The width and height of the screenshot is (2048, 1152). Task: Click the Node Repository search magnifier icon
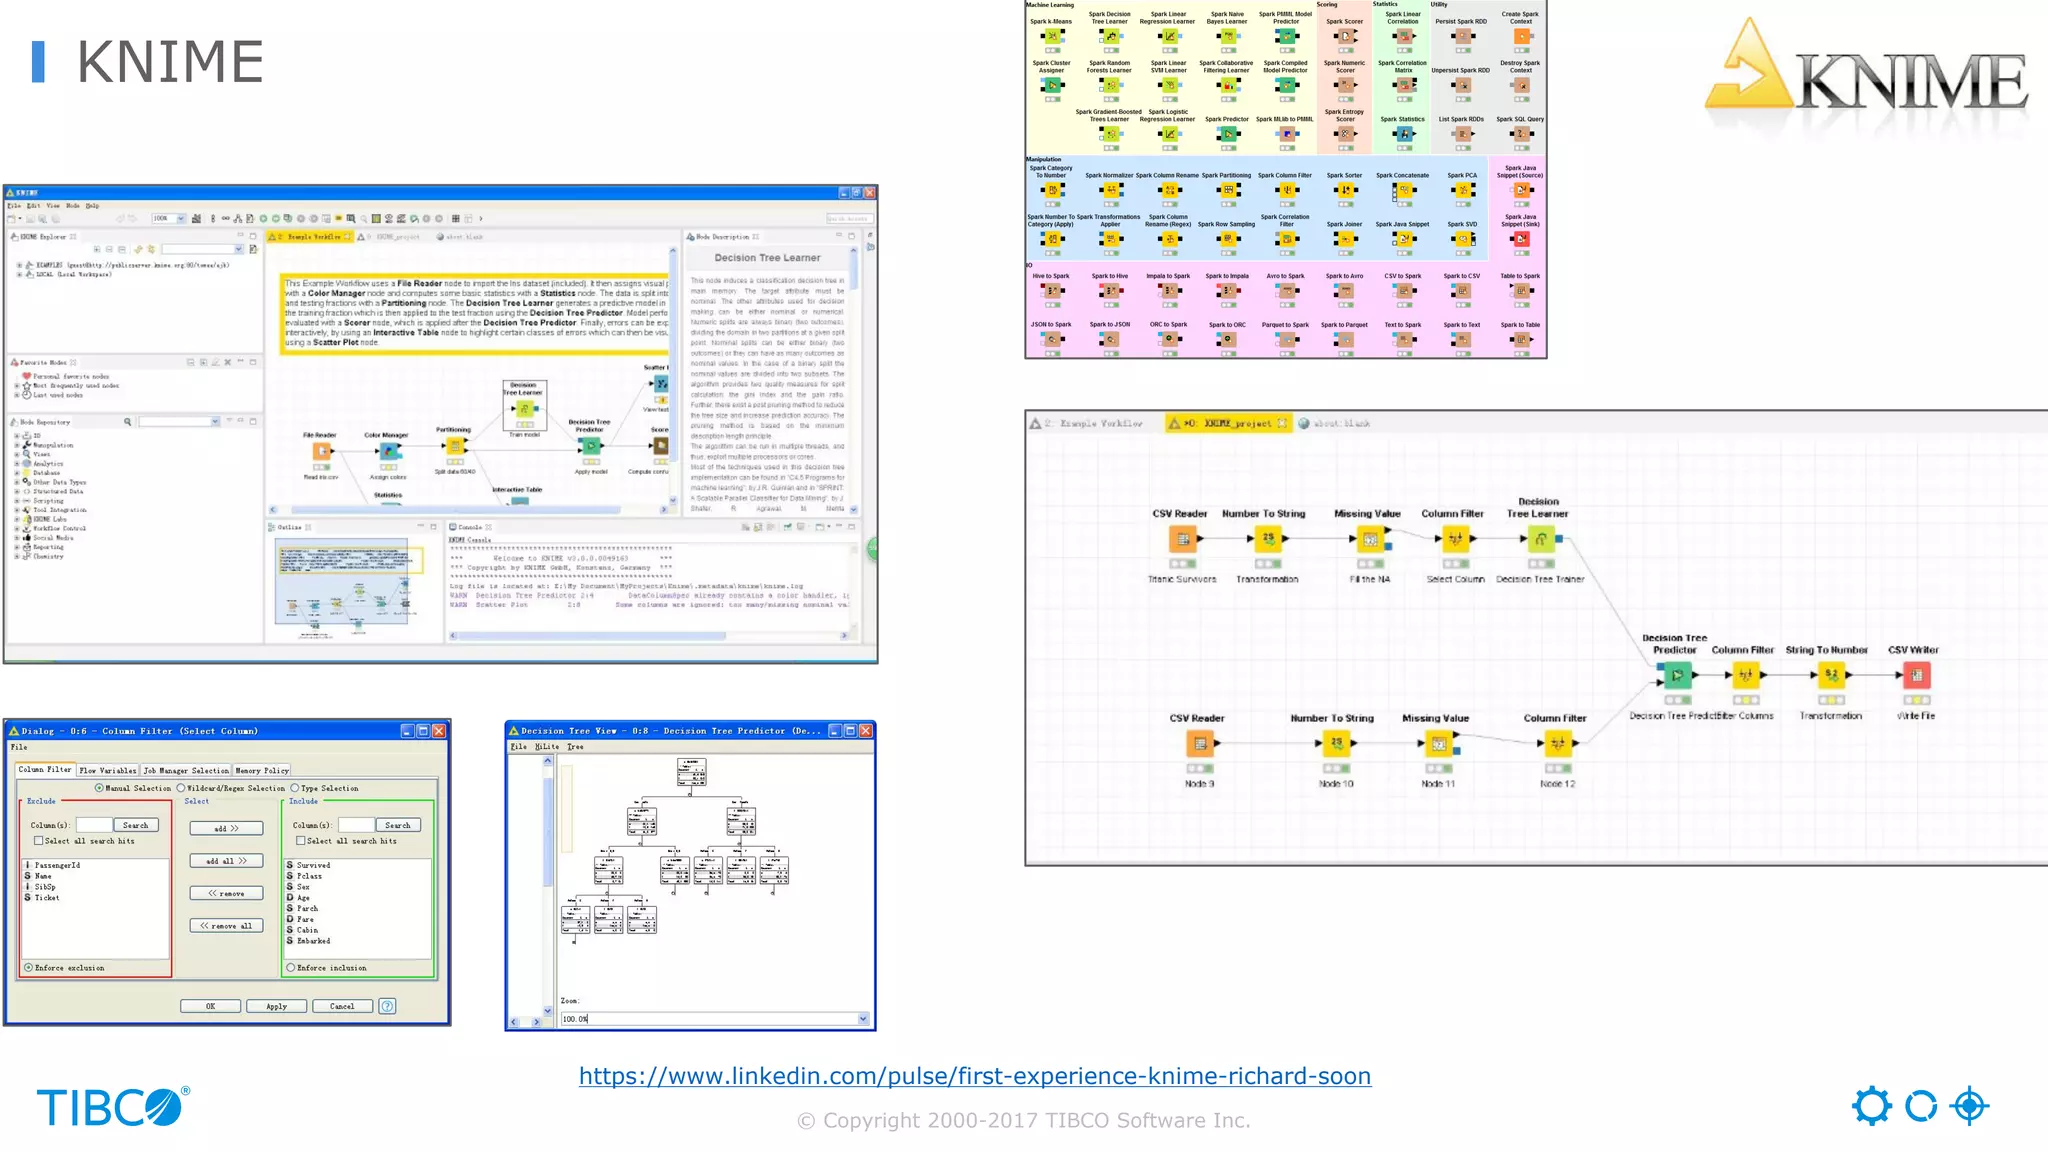pyautogui.click(x=128, y=422)
